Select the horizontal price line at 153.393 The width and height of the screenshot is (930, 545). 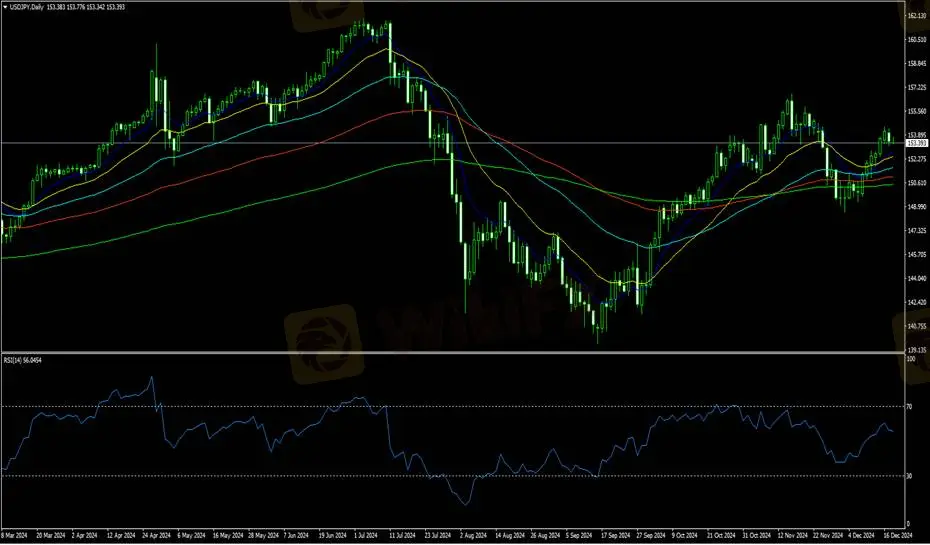coord(453,143)
